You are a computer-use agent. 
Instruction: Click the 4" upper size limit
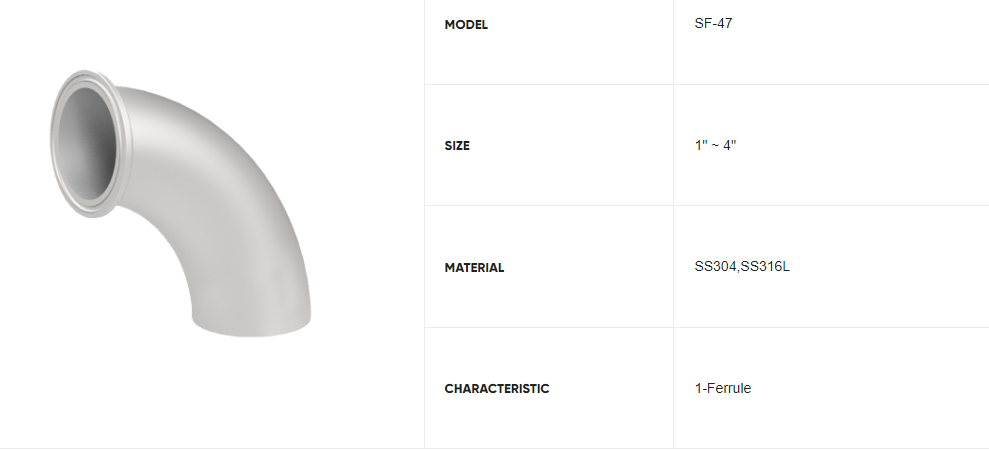[730, 145]
